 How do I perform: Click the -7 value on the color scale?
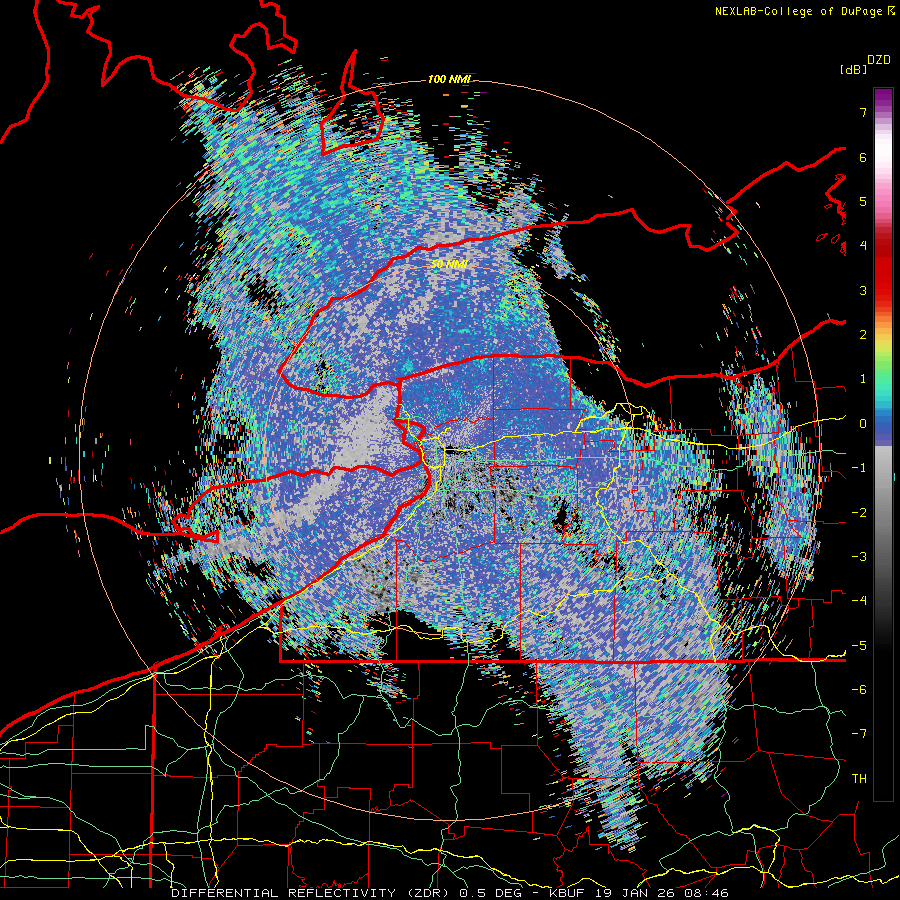(x=859, y=734)
